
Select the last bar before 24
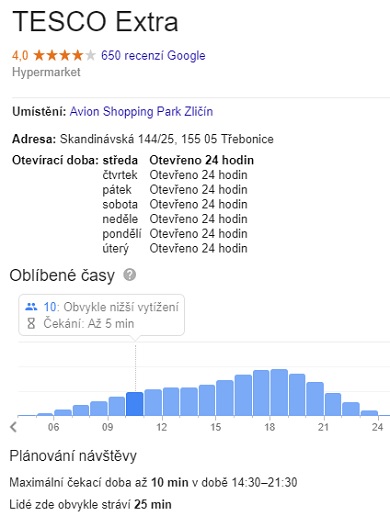click(369, 413)
